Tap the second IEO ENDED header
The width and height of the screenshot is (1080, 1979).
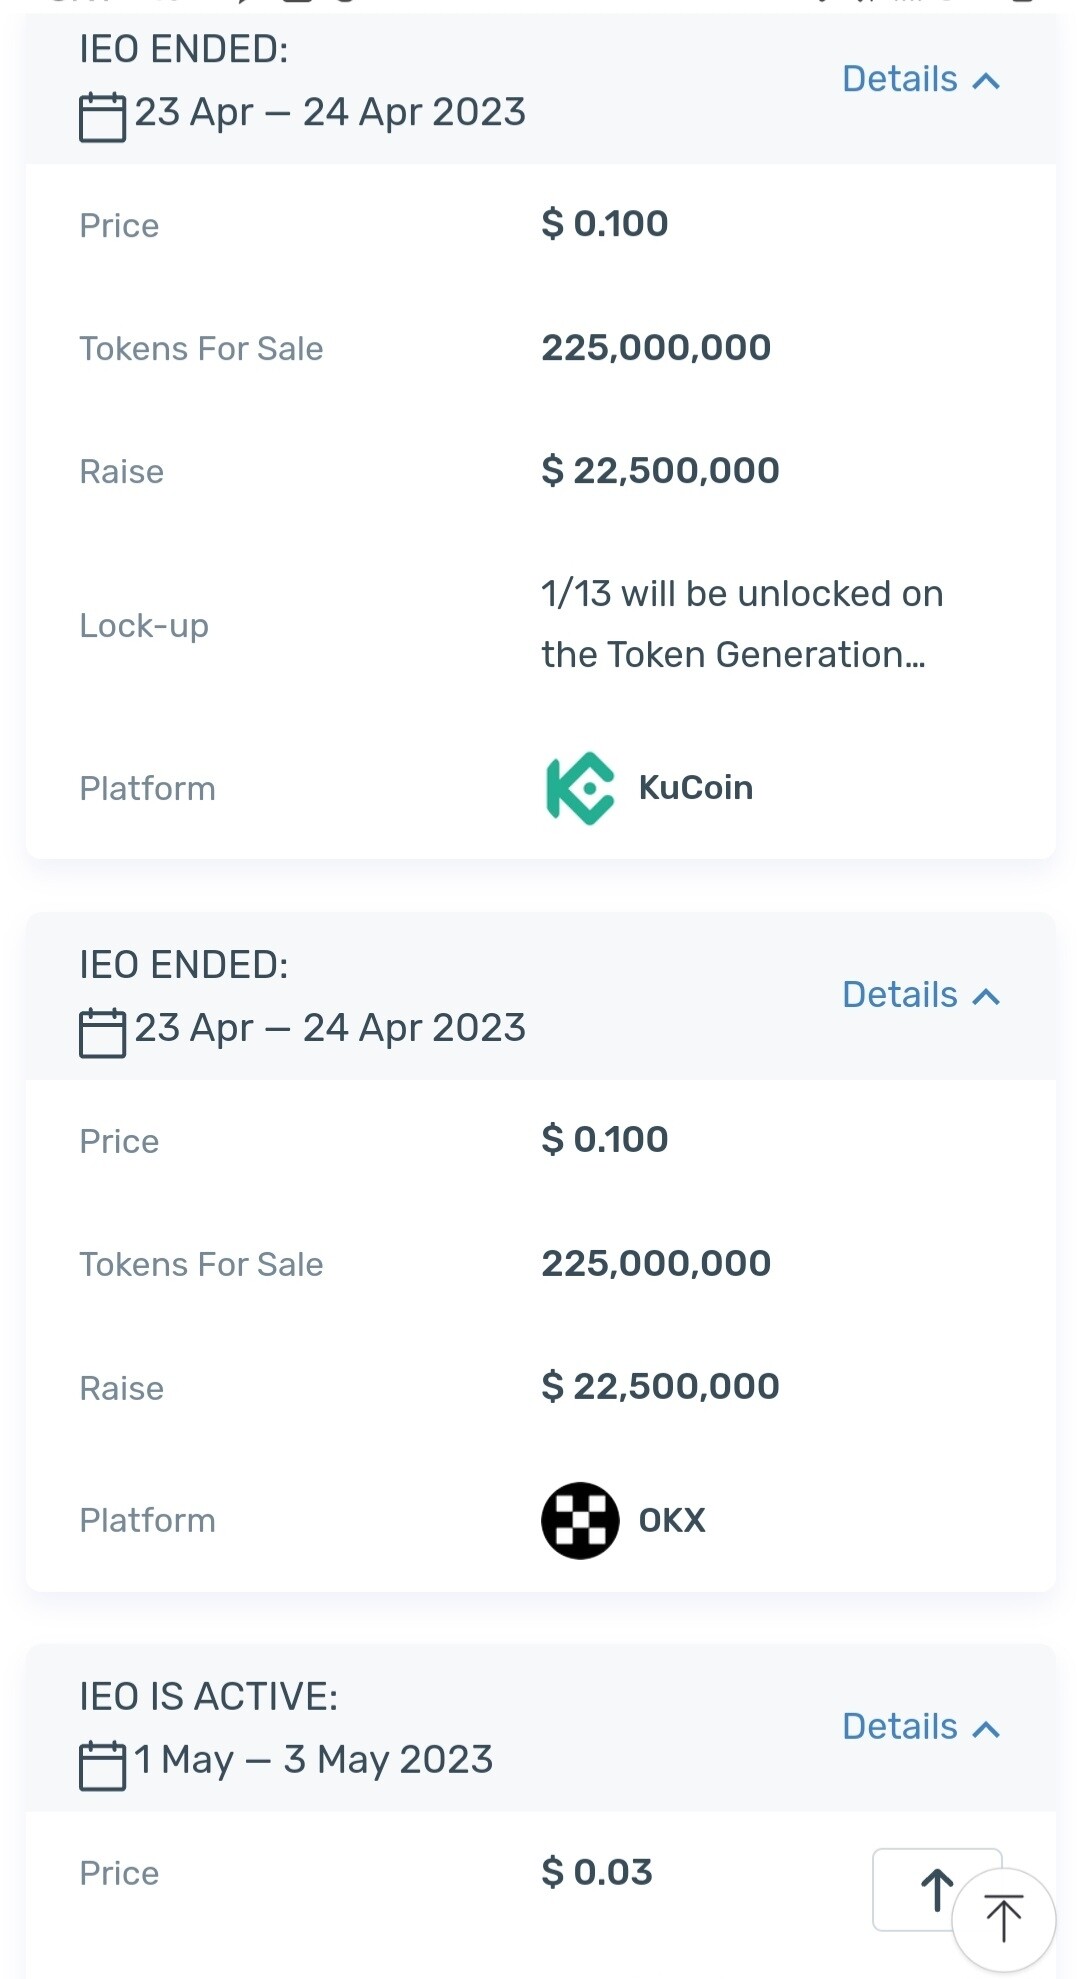click(184, 965)
